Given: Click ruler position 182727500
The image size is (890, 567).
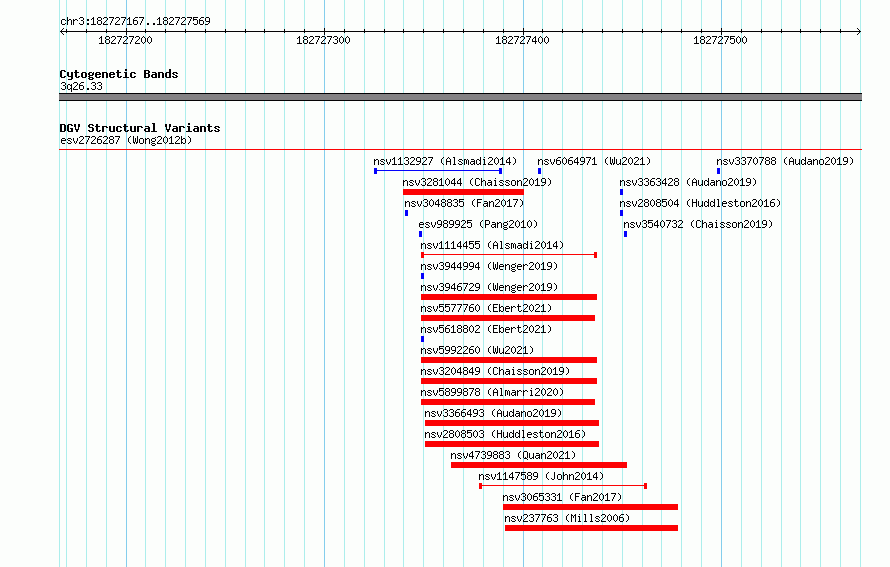Looking at the screenshot, I should pos(720,40).
